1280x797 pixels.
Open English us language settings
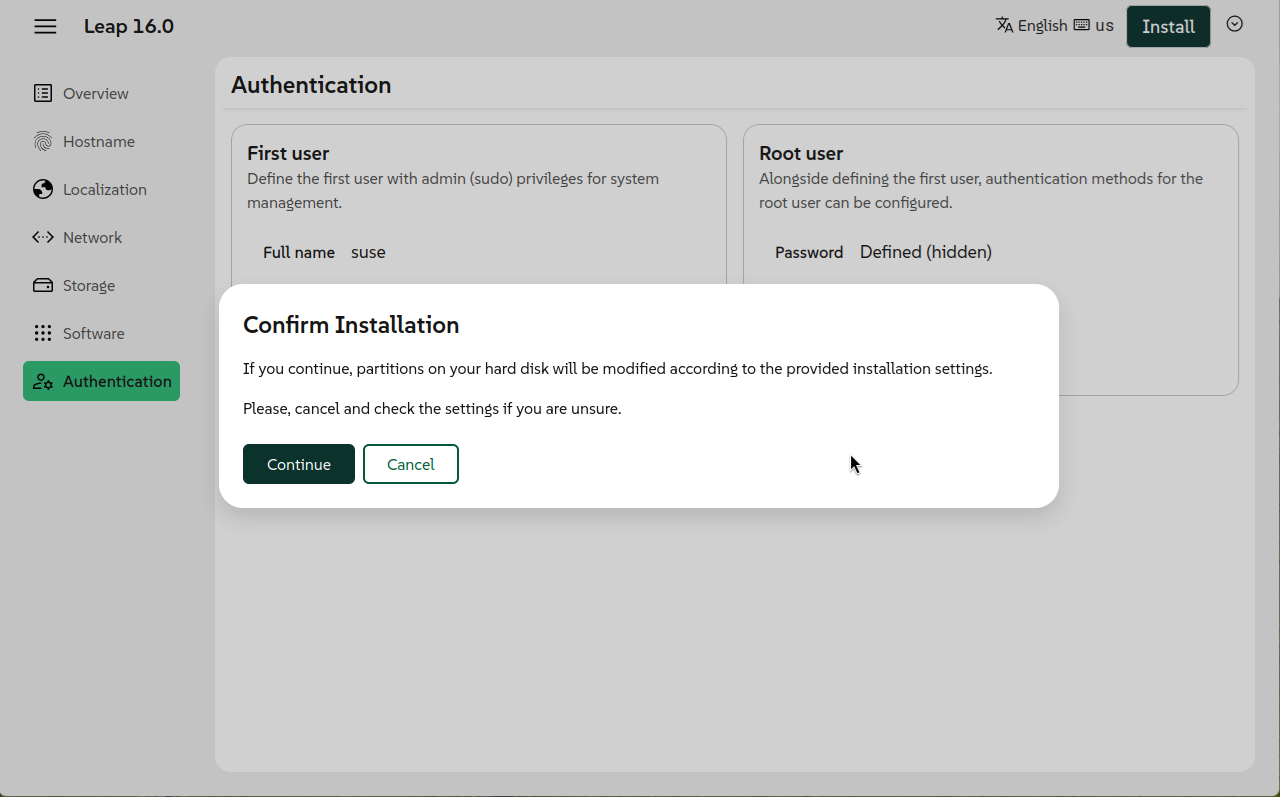[1054, 25]
